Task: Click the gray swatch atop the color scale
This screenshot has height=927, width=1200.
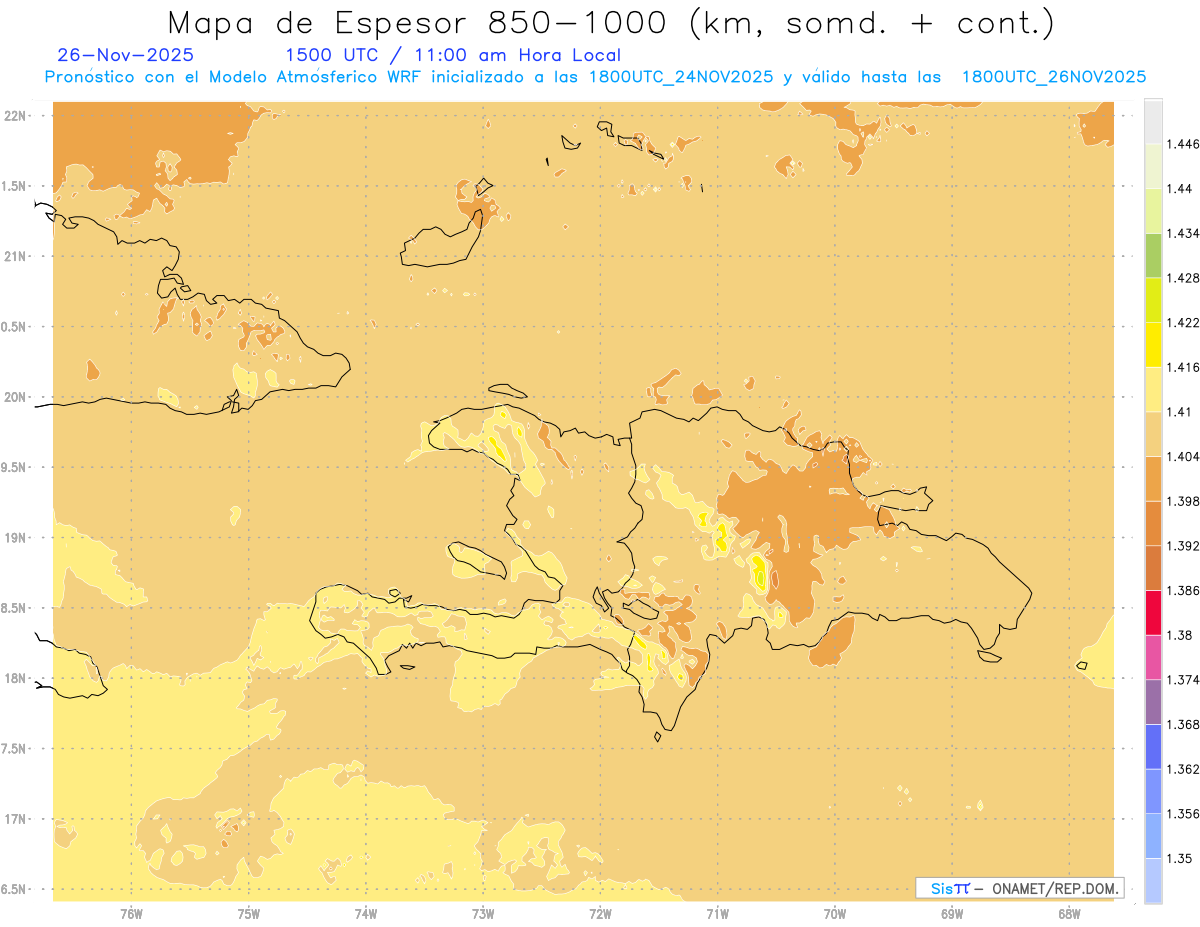Action: (1153, 121)
